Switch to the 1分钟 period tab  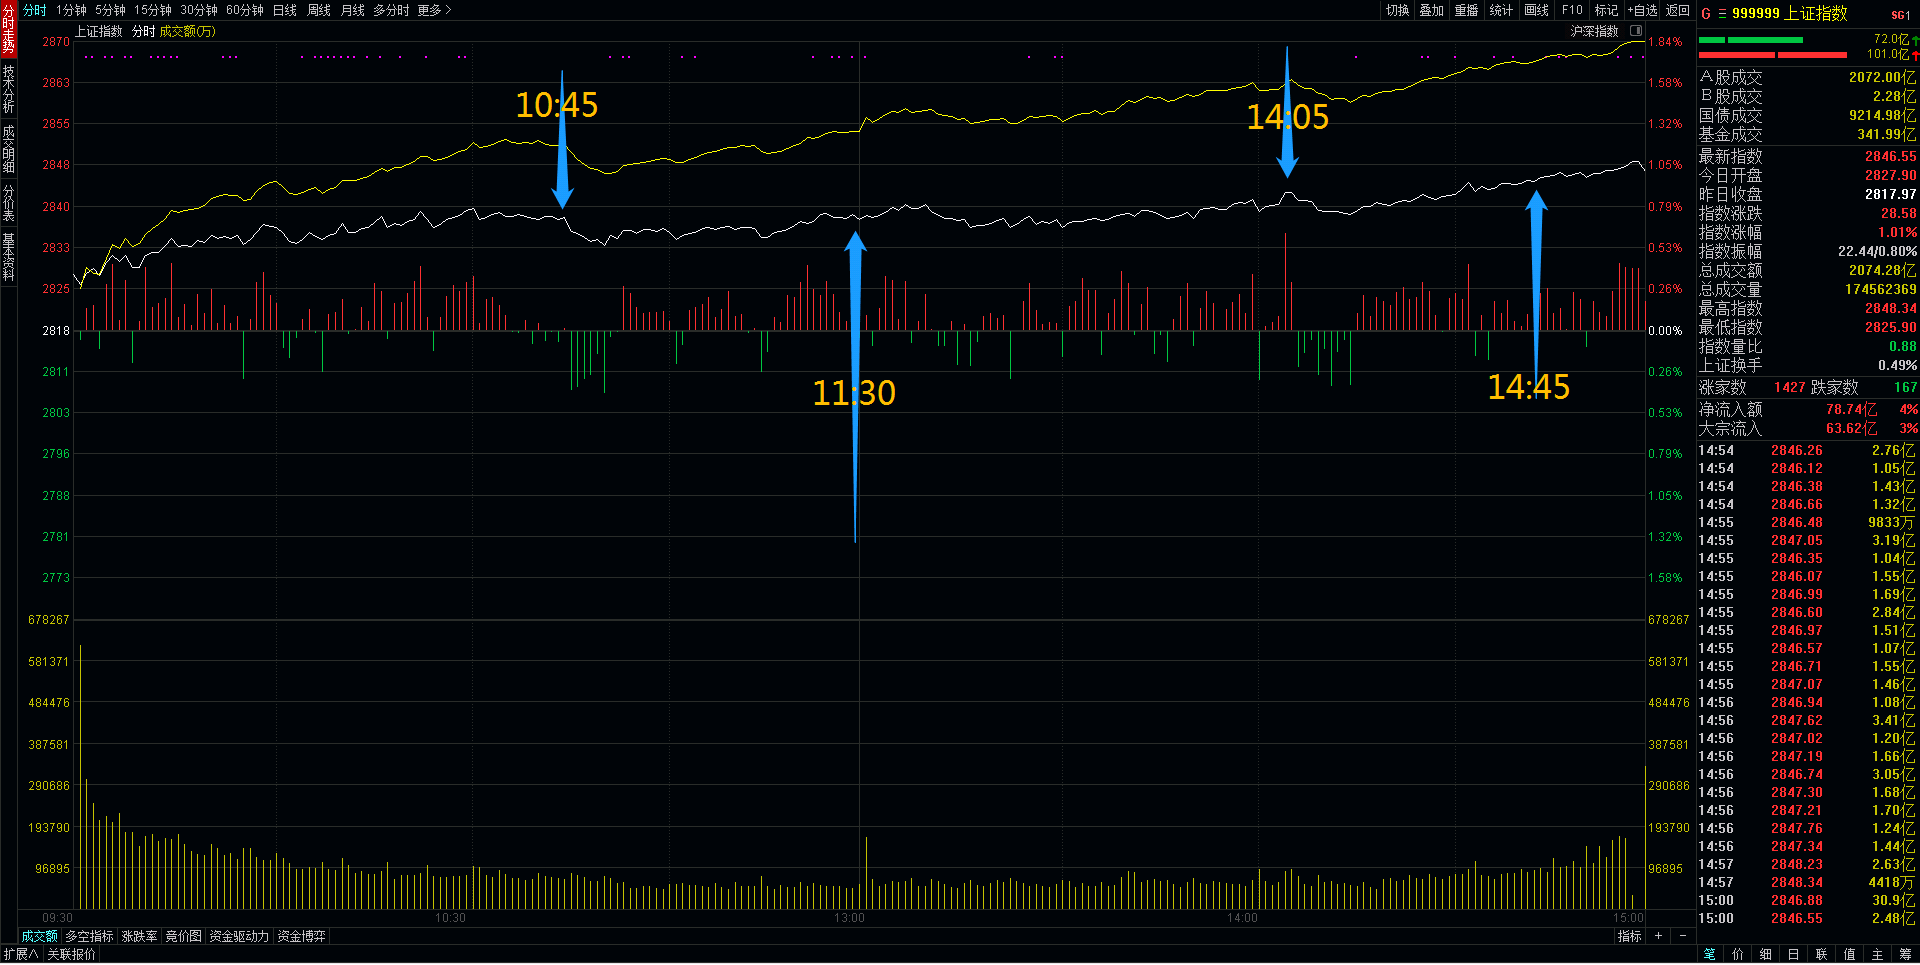[x=71, y=10]
